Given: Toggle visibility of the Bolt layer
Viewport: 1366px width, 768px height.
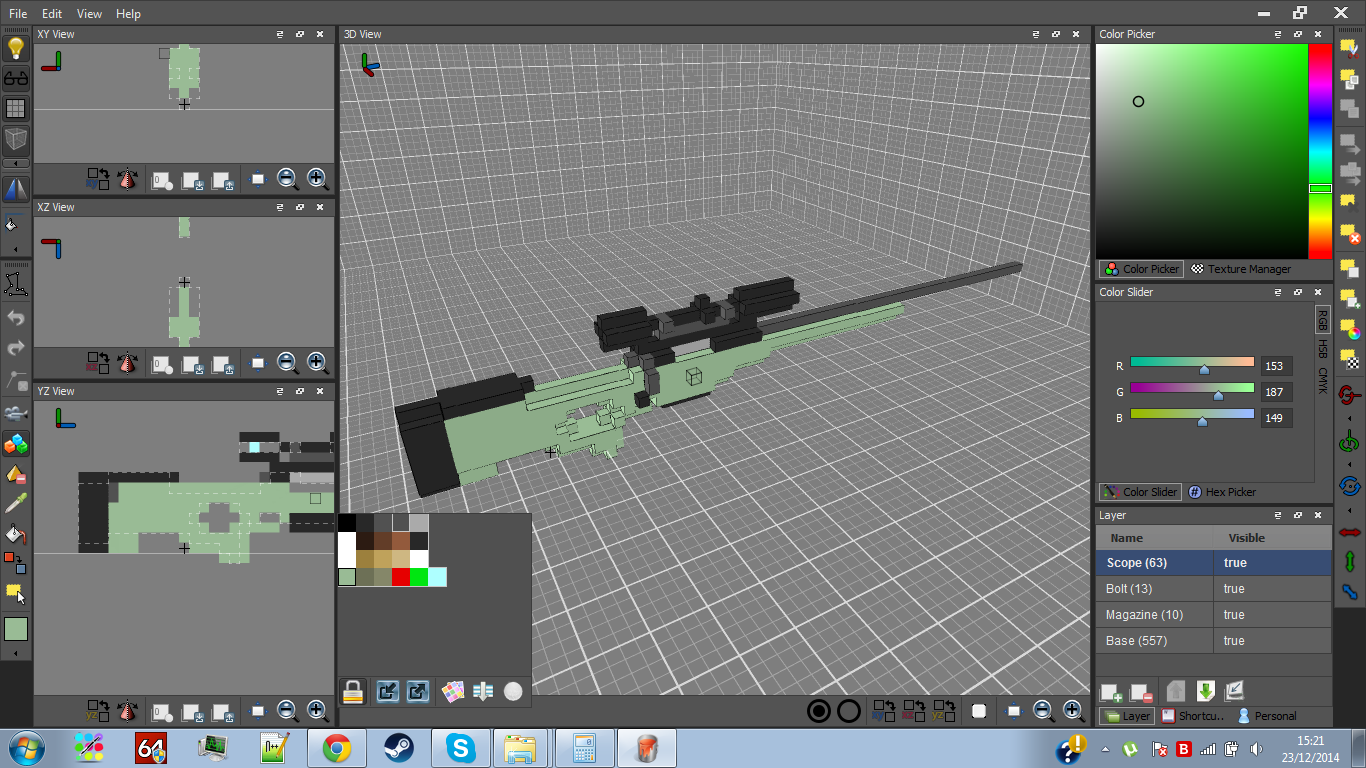Looking at the screenshot, I should tap(1234, 589).
